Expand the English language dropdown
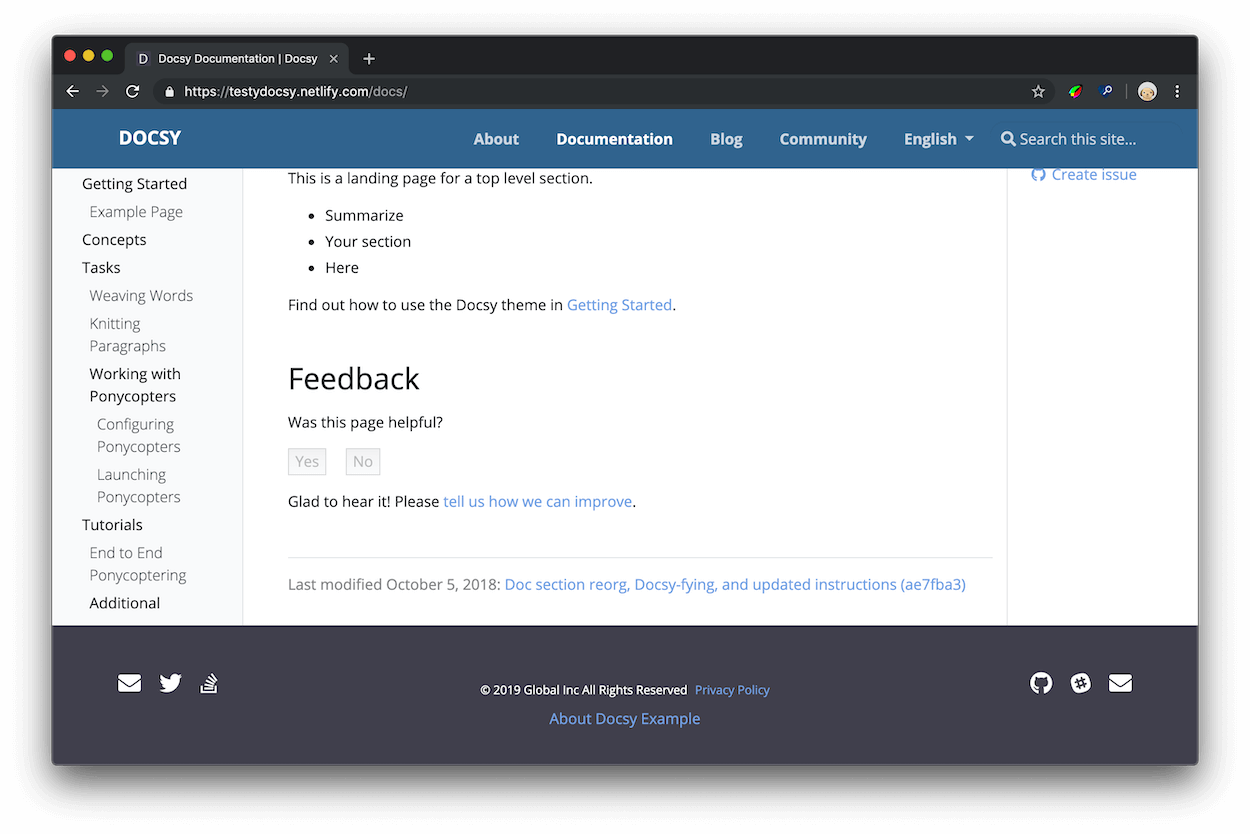 [x=936, y=139]
